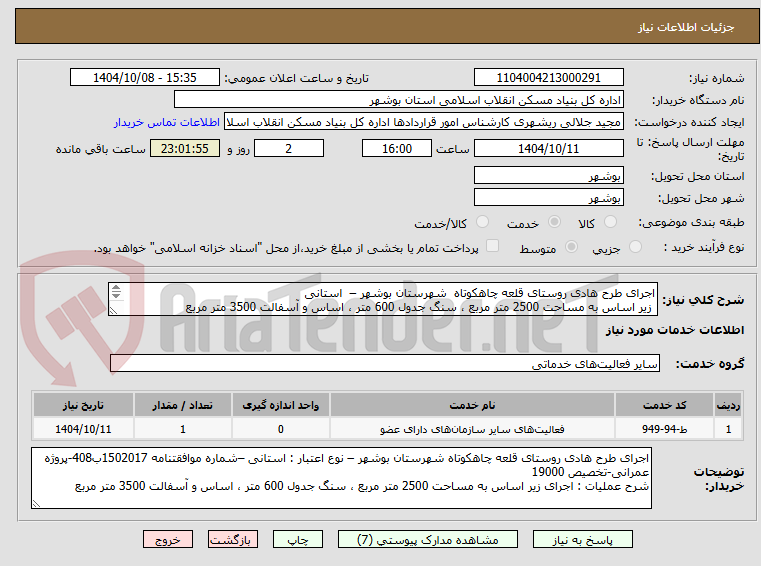Image resolution: width=761 pixels, height=566 pixels.
Task: Click the جزئیات اطلاعات نیاز header title
Action: [x=685, y=27]
